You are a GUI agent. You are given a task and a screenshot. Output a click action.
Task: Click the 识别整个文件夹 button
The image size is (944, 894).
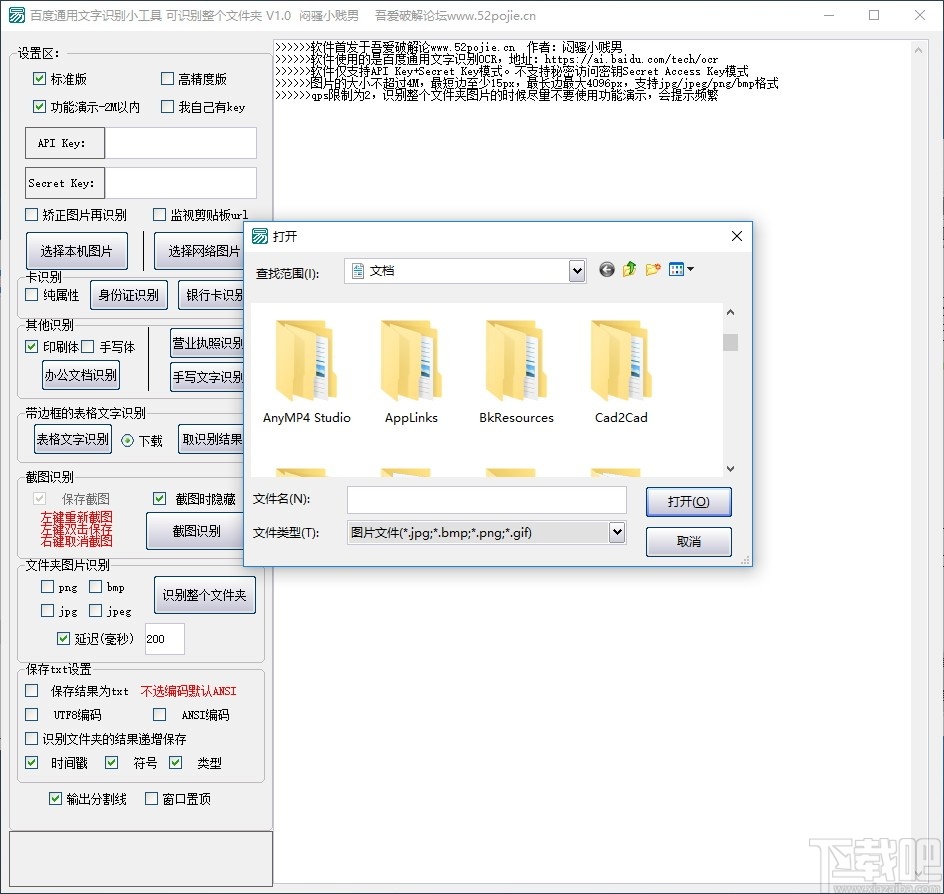coord(204,594)
